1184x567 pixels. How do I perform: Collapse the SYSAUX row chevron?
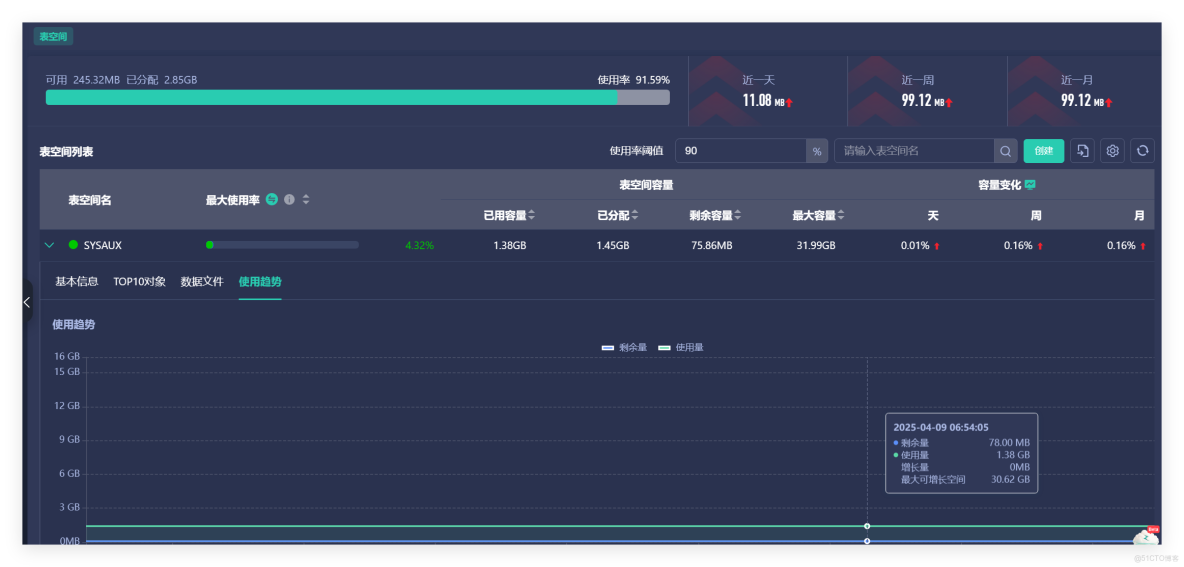pyautogui.click(x=50, y=245)
